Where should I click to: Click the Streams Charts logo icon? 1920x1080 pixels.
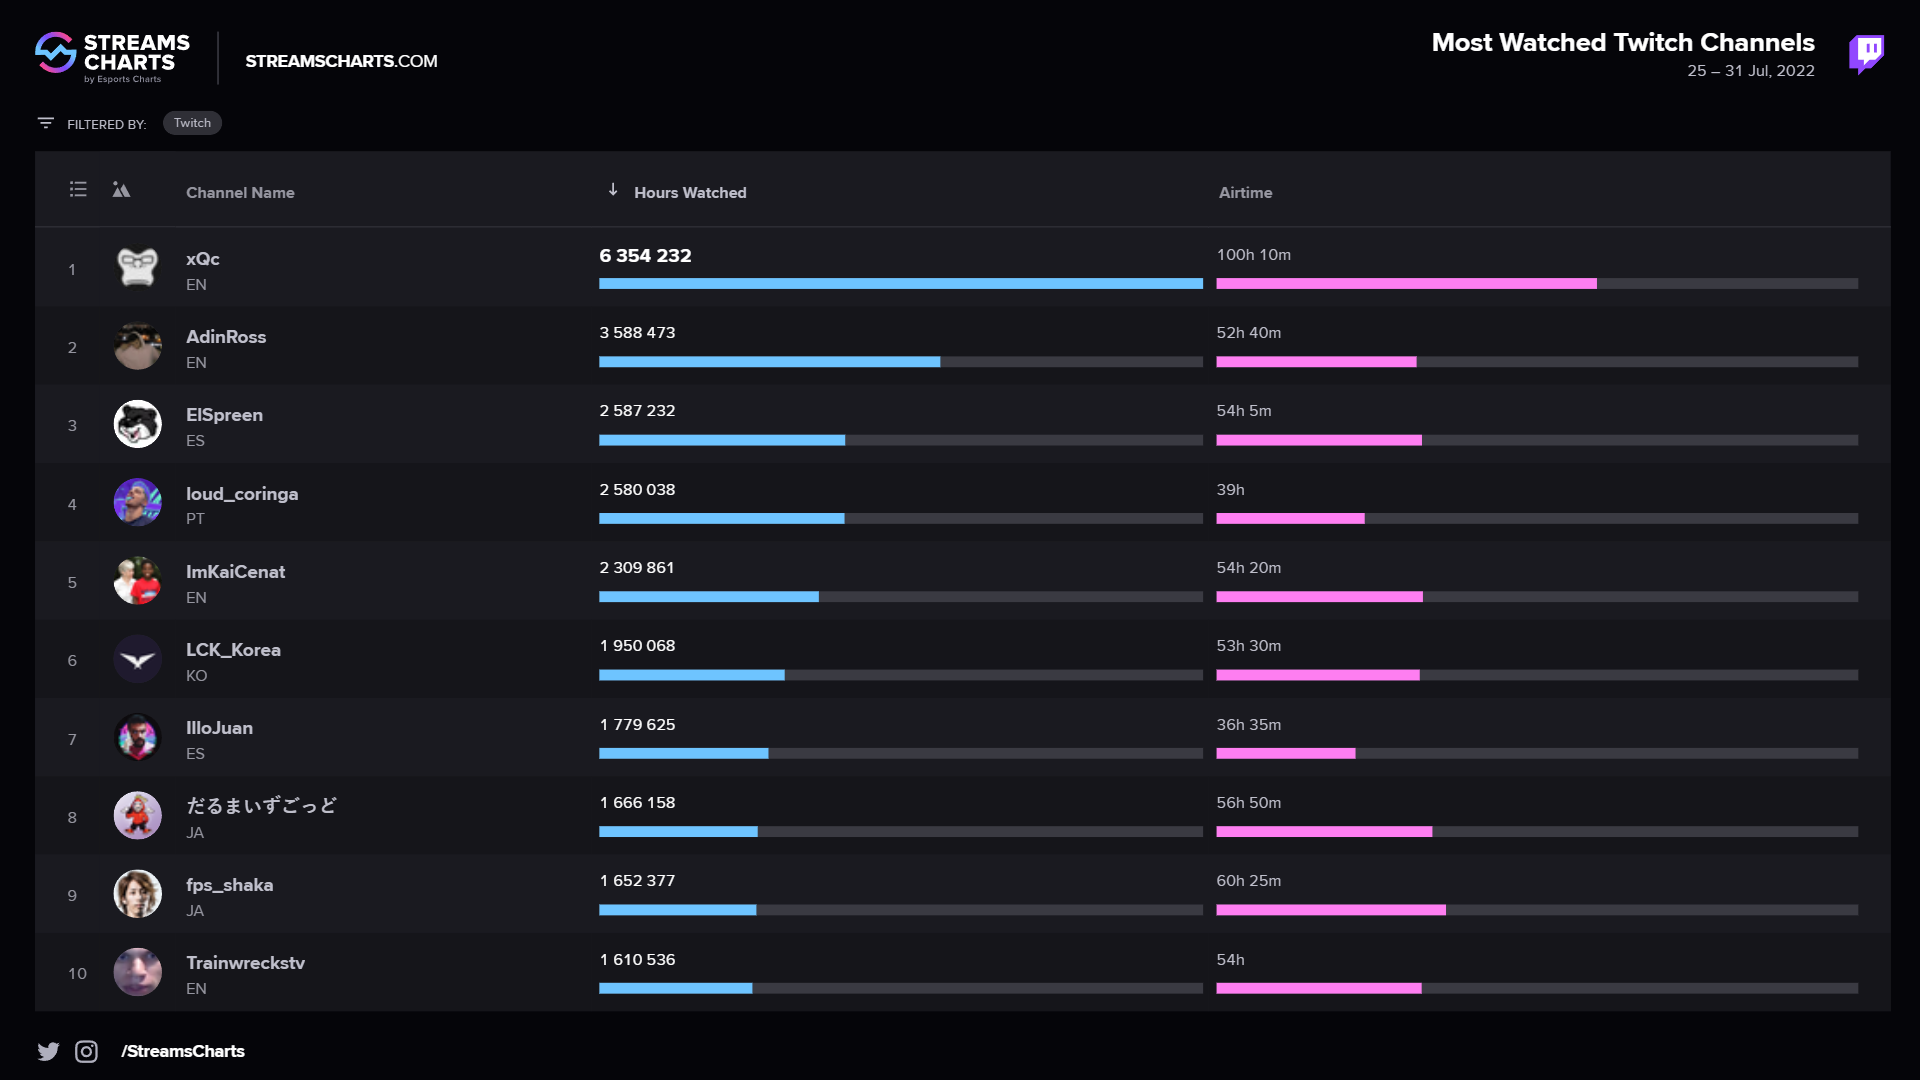(56, 53)
